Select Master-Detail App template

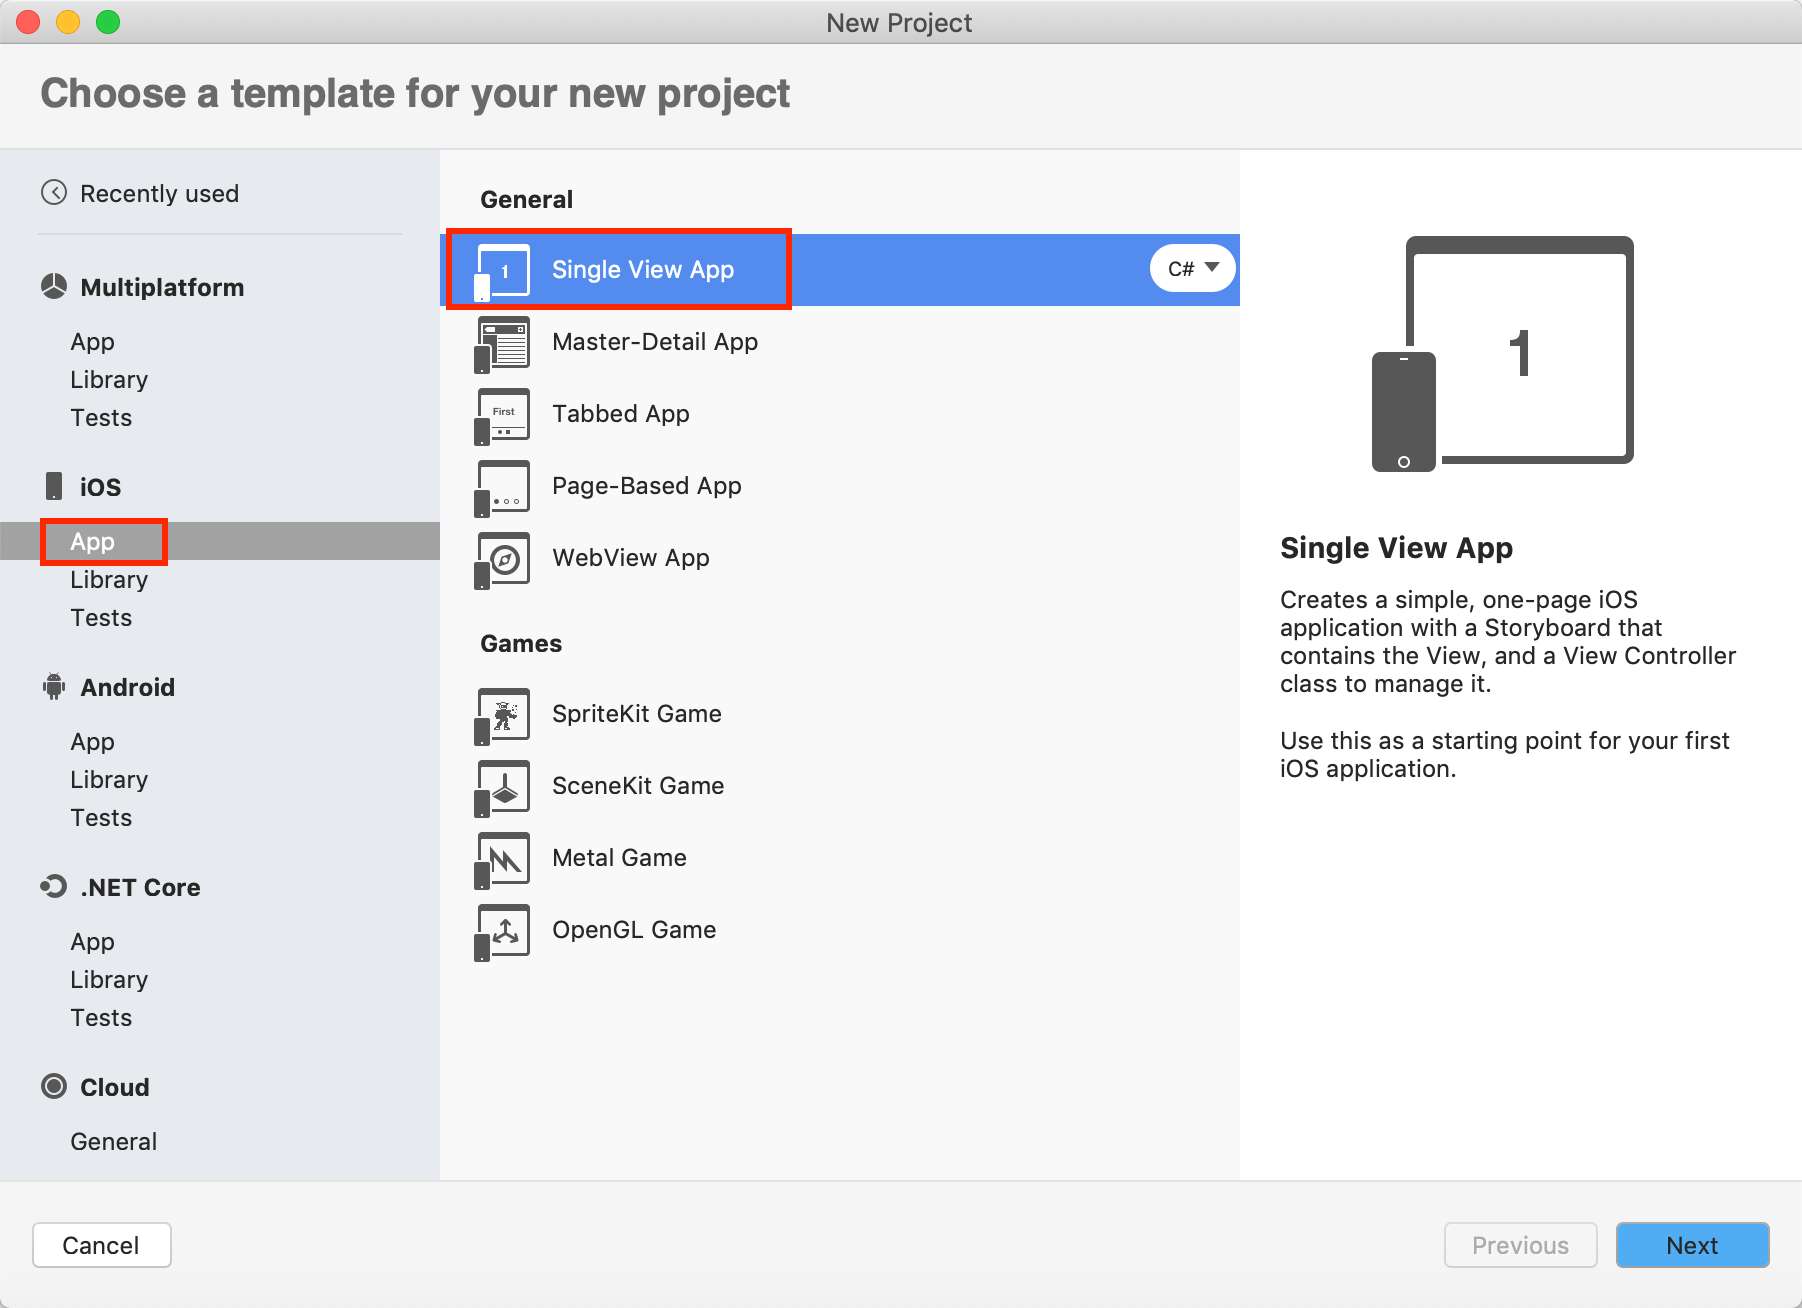[x=840, y=342]
